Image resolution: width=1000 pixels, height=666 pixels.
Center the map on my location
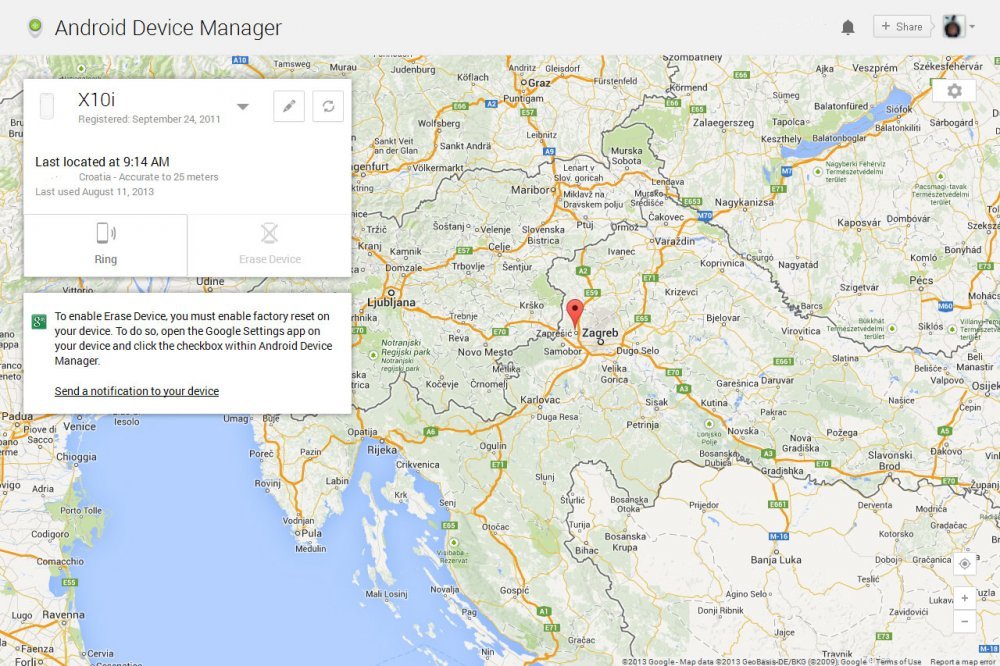coord(964,564)
